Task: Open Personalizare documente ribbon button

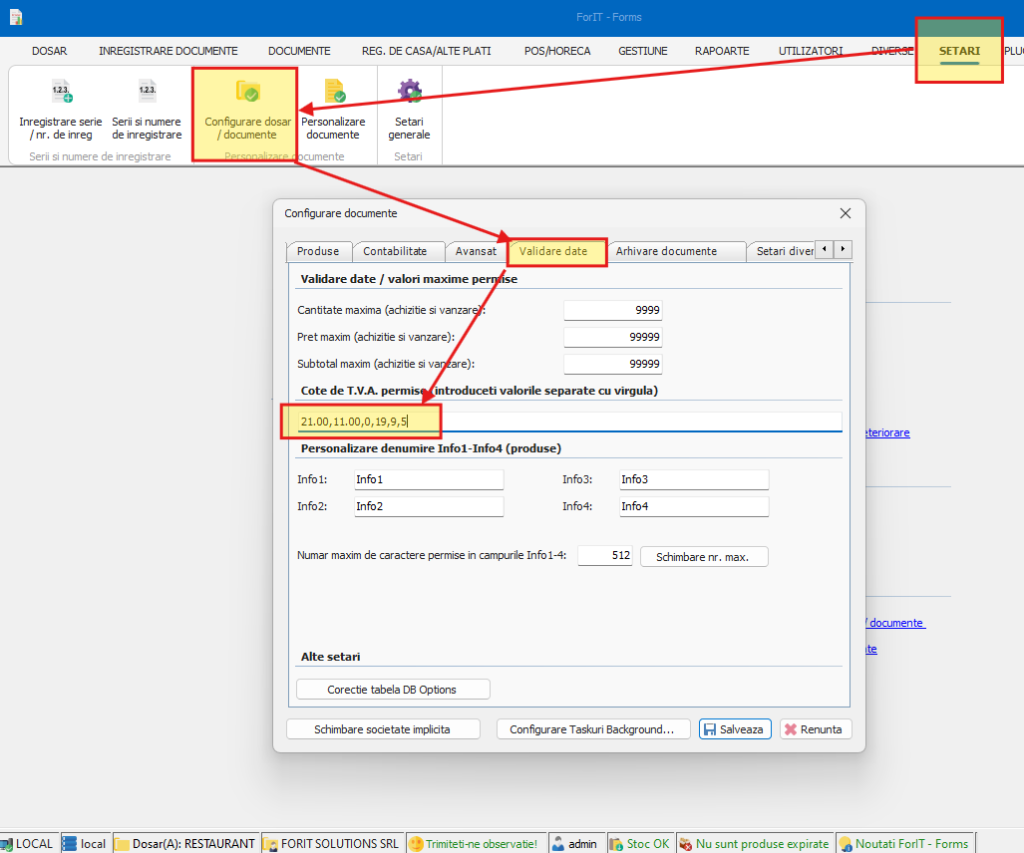Action: click(x=333, y=109)
